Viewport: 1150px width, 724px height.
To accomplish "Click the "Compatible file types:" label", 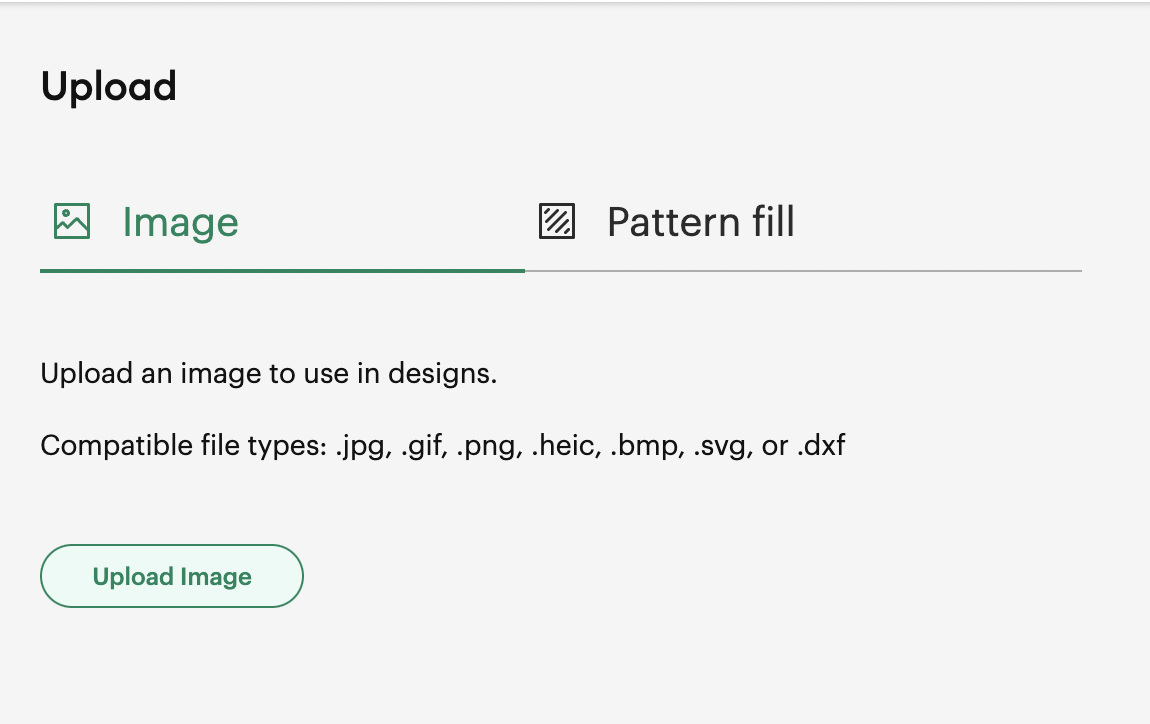I will click(x=184, y=445).
